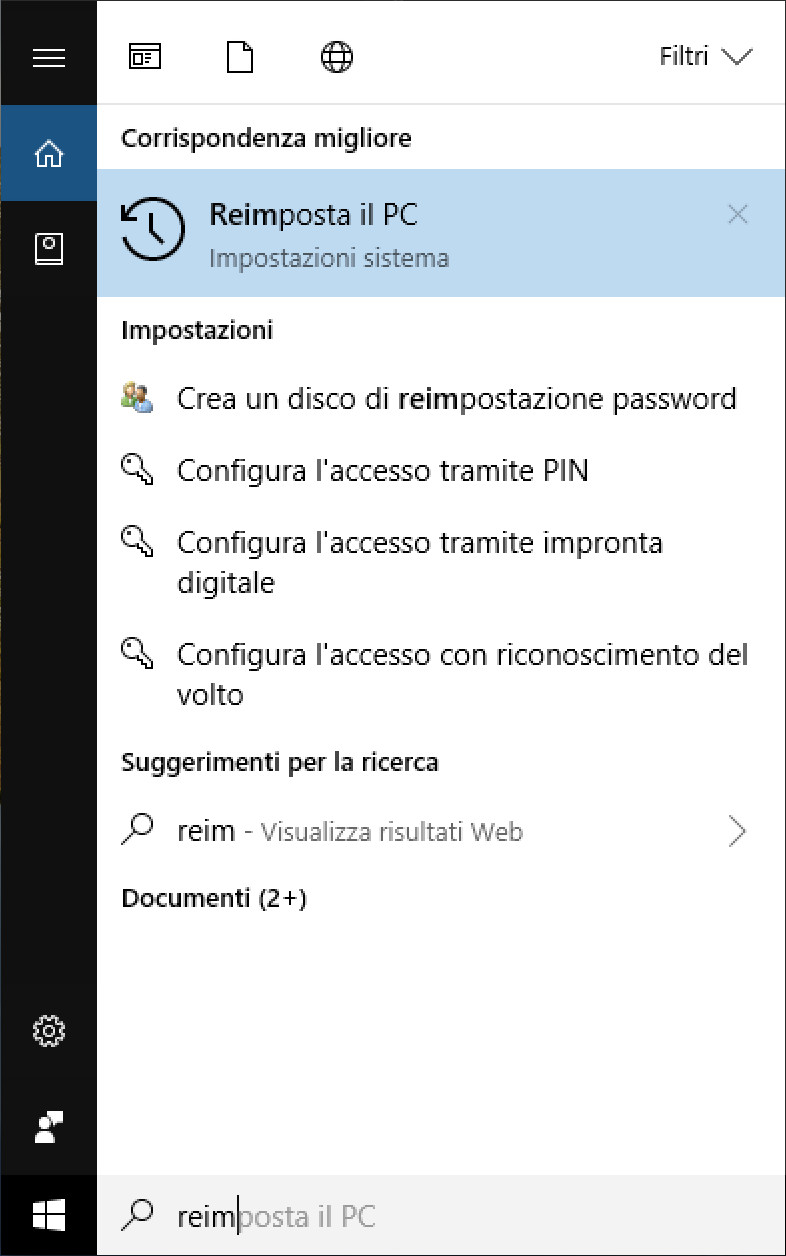This screenshot has height=1256, width=786.
Task: Expand web results arrow for reim
Action: point(737,831)
